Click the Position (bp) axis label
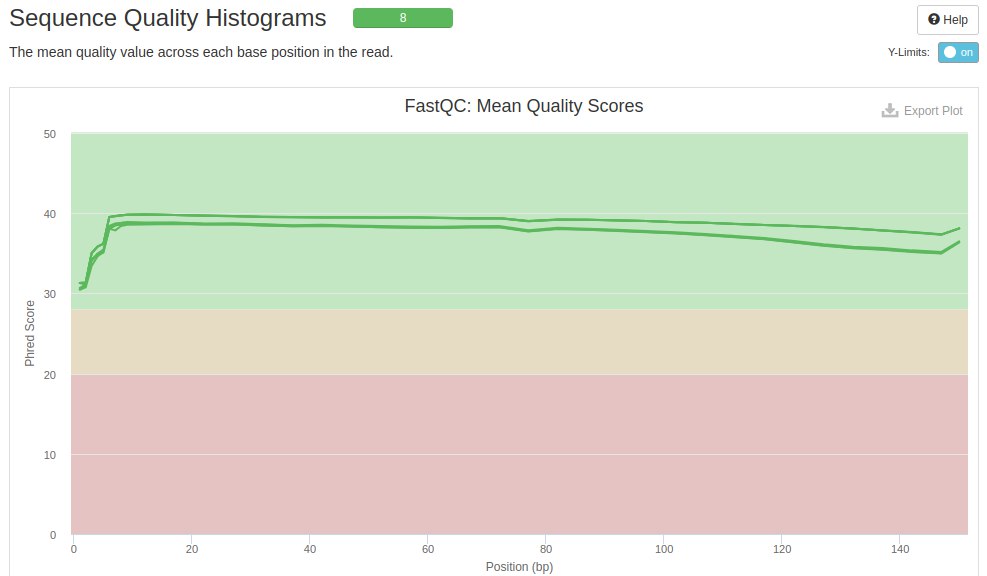 click(519, 567)
